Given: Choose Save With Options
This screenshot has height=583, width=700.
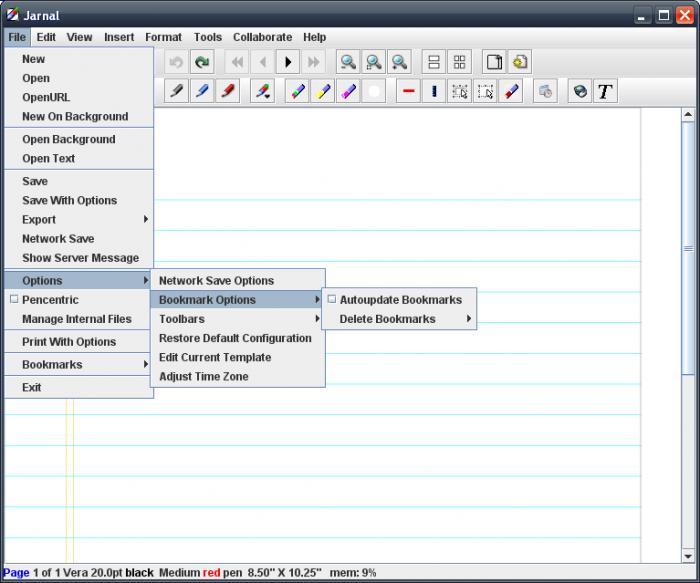Looking at the screenshot, I should coord(79,200).
